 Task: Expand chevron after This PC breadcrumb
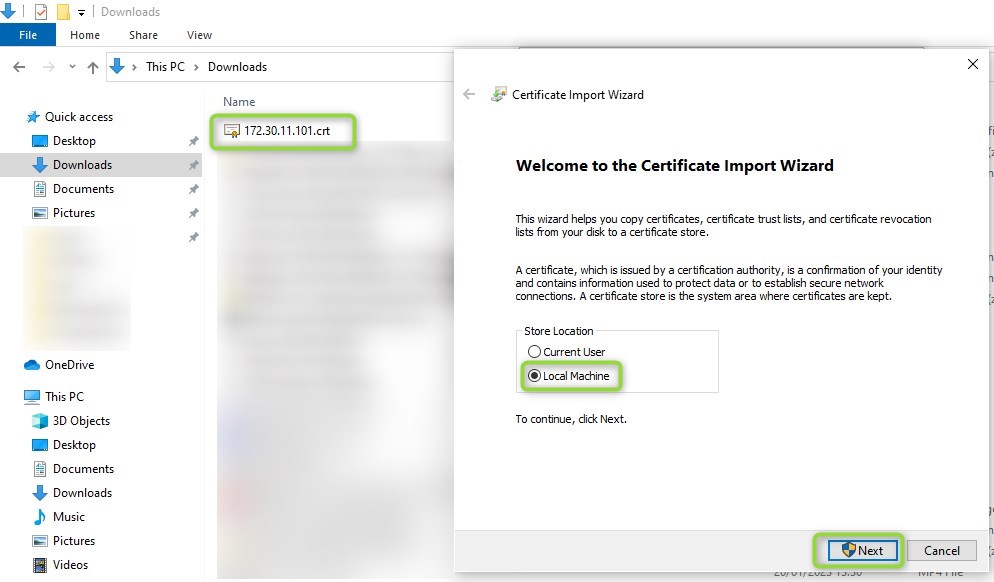pos(197,67)
